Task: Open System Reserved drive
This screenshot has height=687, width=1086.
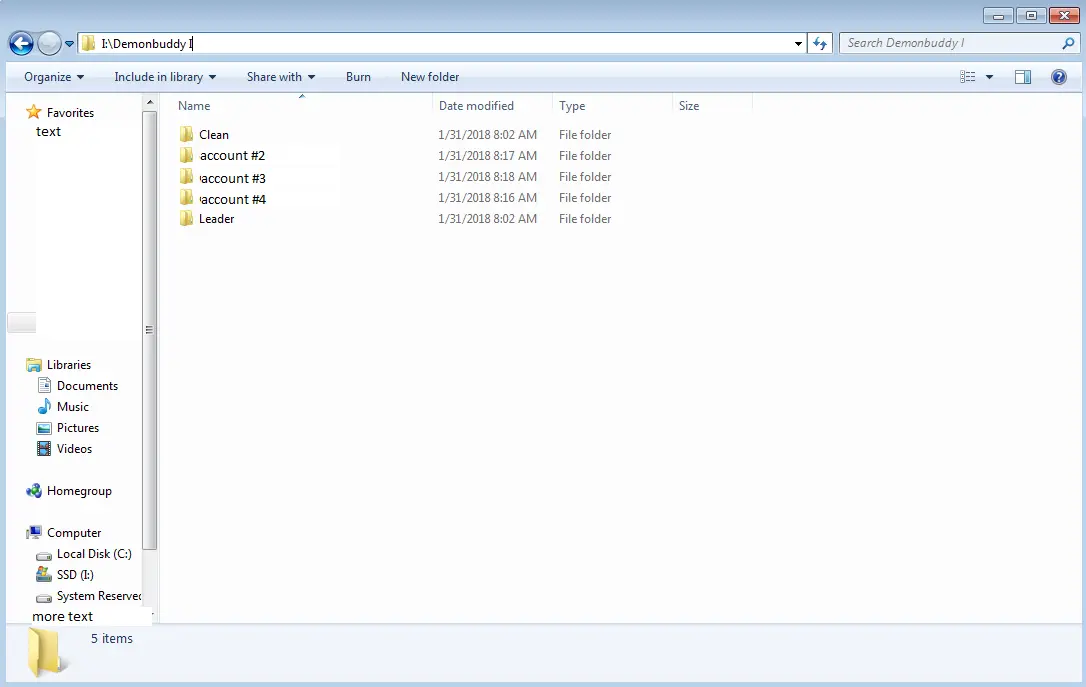Action: [x=98, y=596]
